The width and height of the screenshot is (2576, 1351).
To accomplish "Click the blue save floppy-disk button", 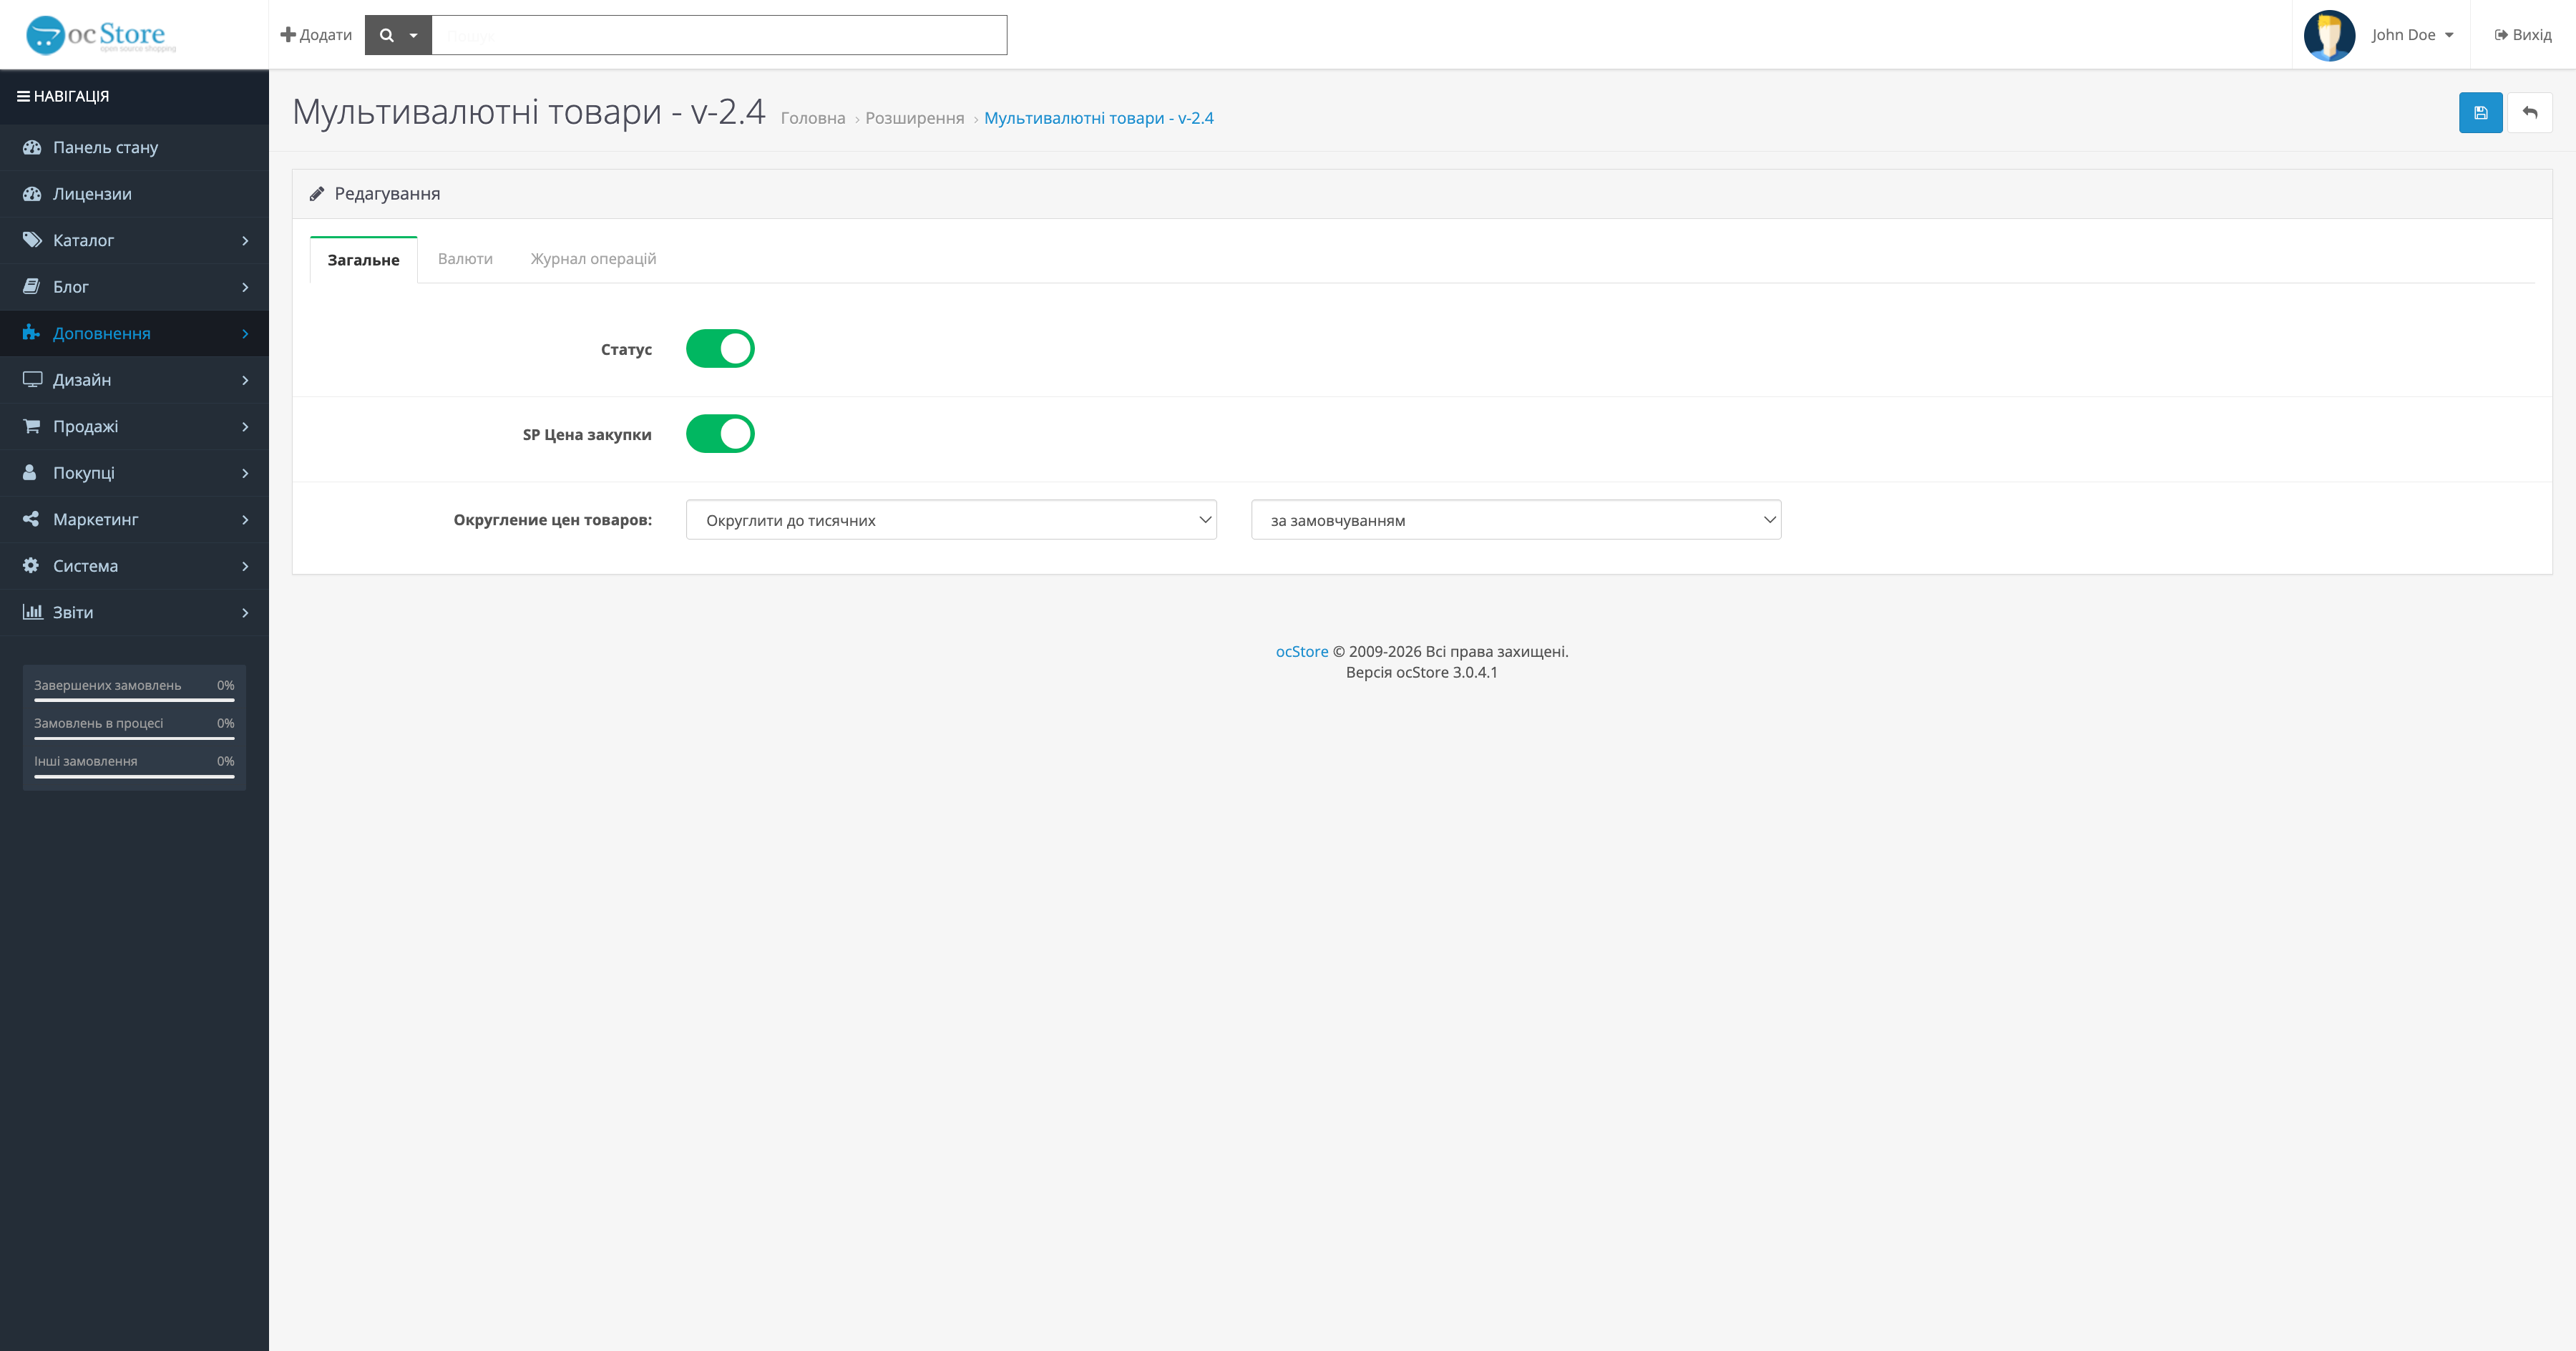I will (x=2480, y=113).
